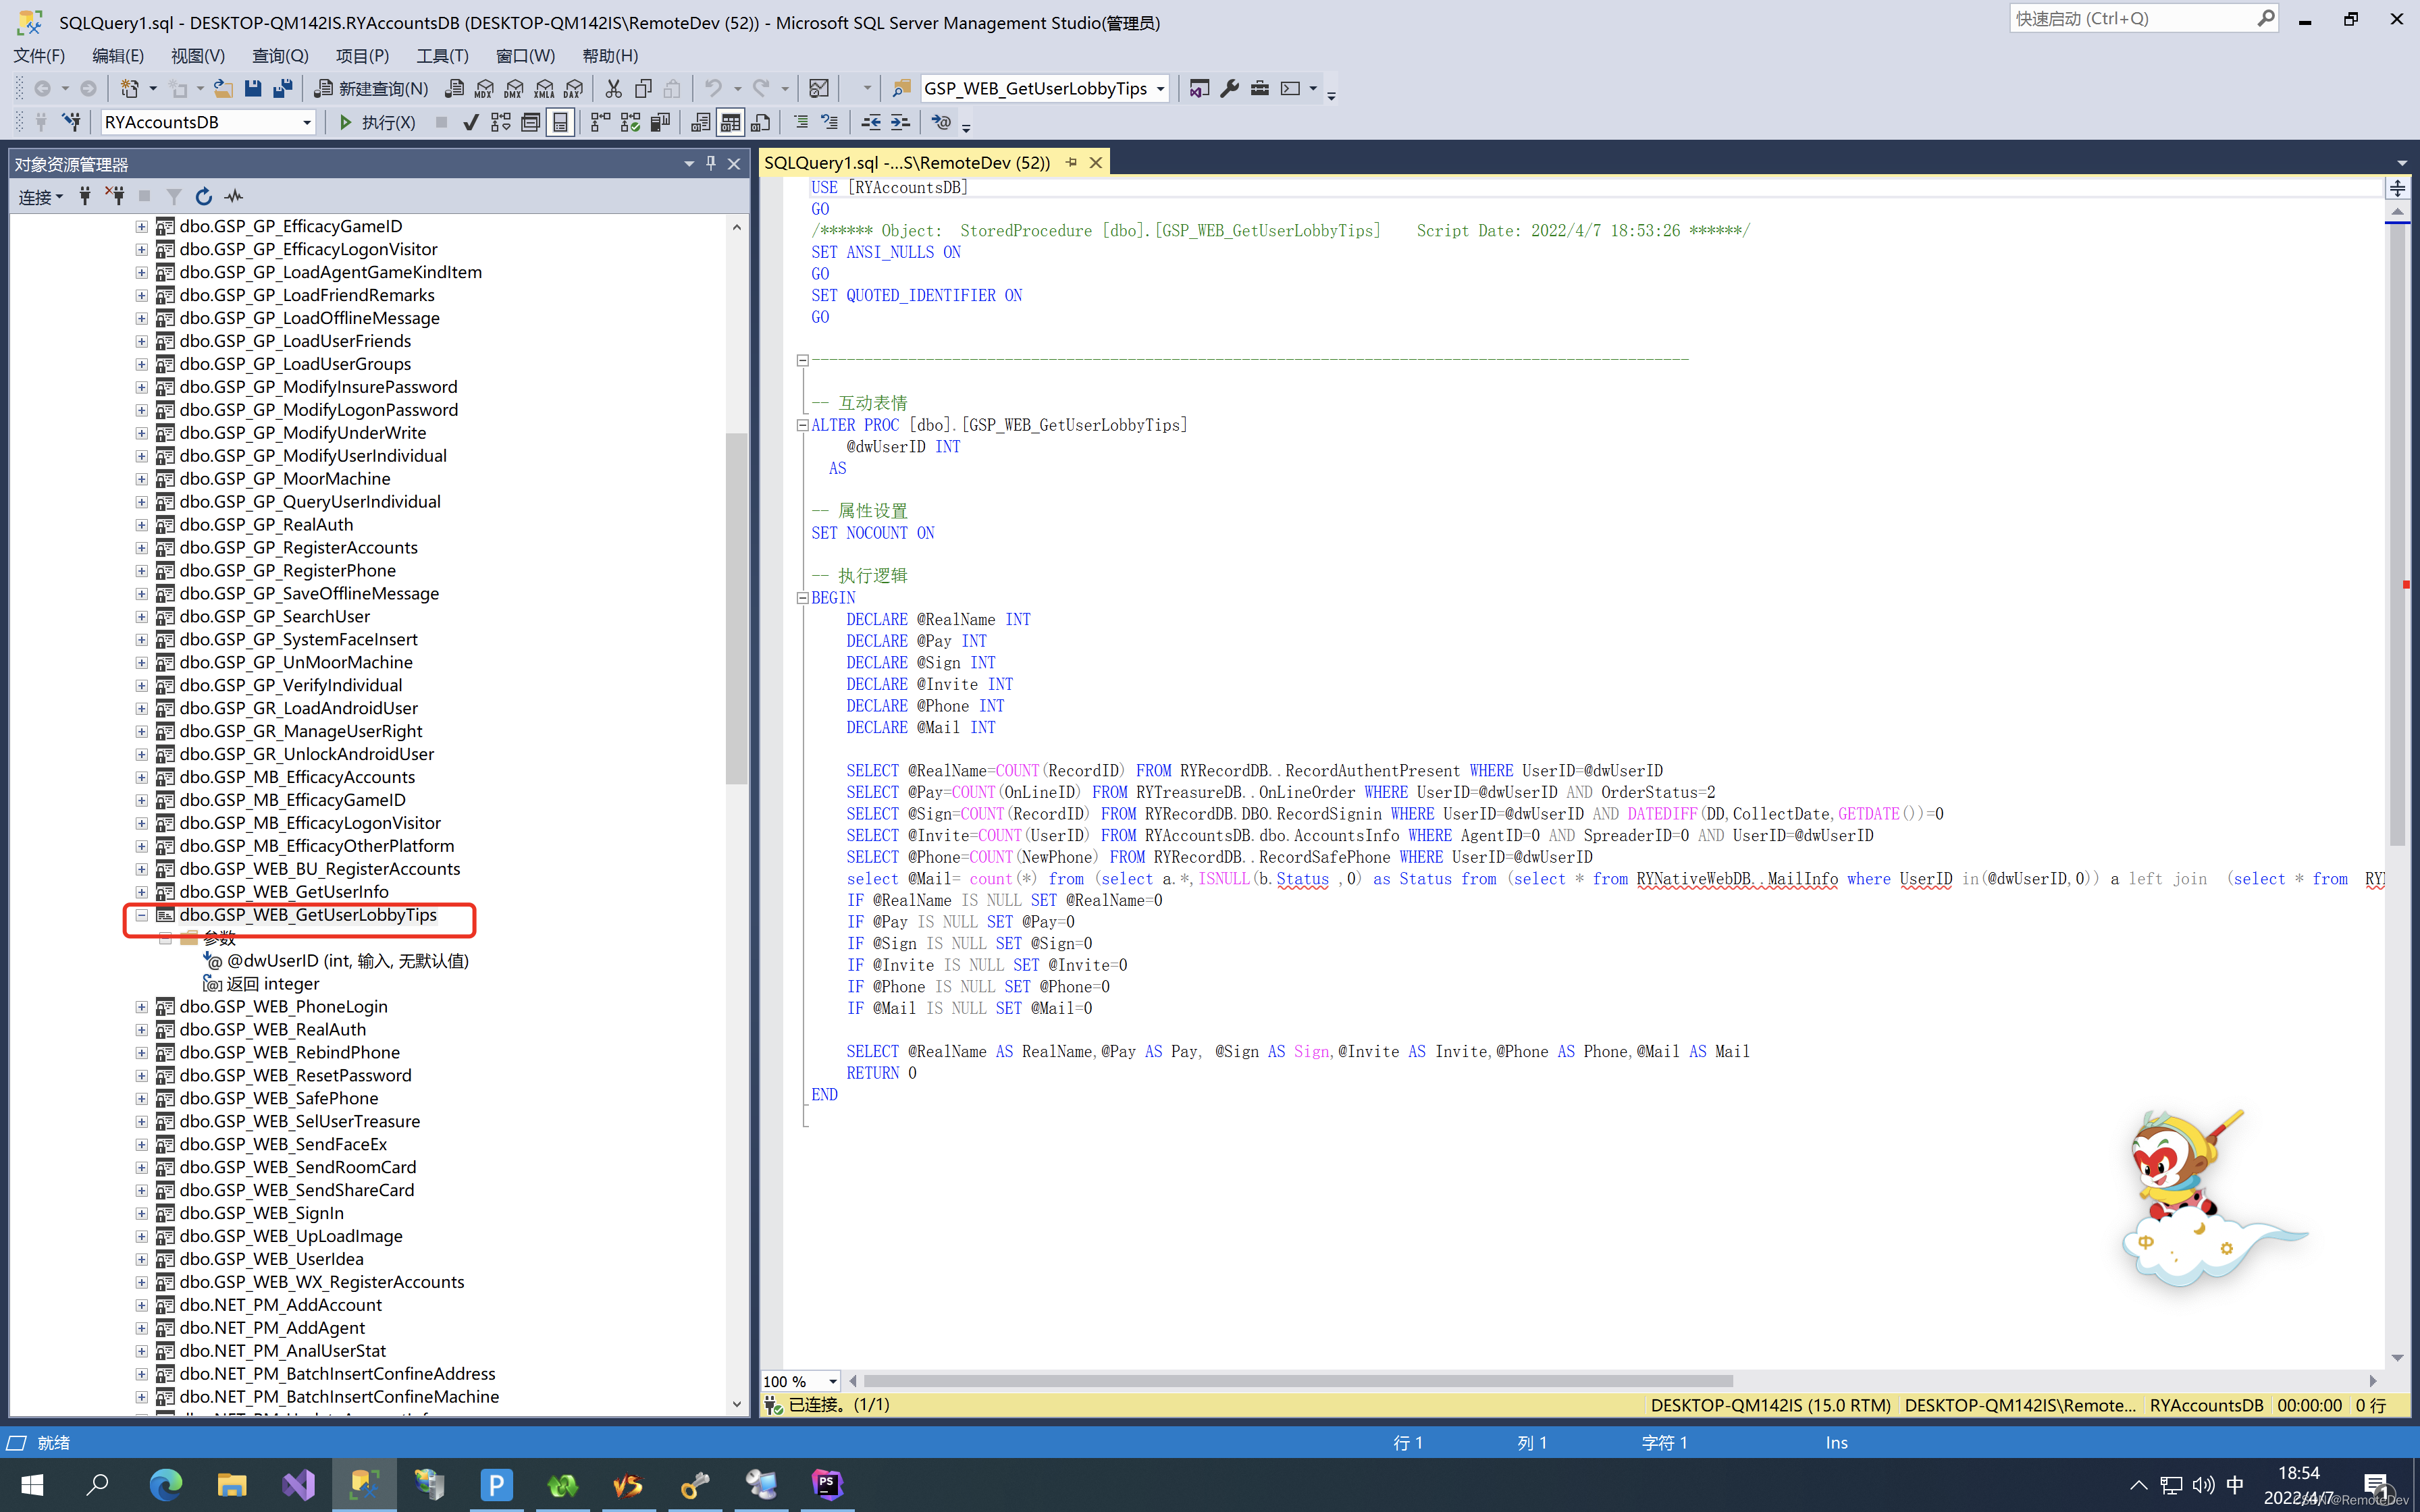Image resolution: width=2420 pixels, height=1512 pixels.
Task: Toggle IntelliSense enabled button
Action: (x=561, y=122)
